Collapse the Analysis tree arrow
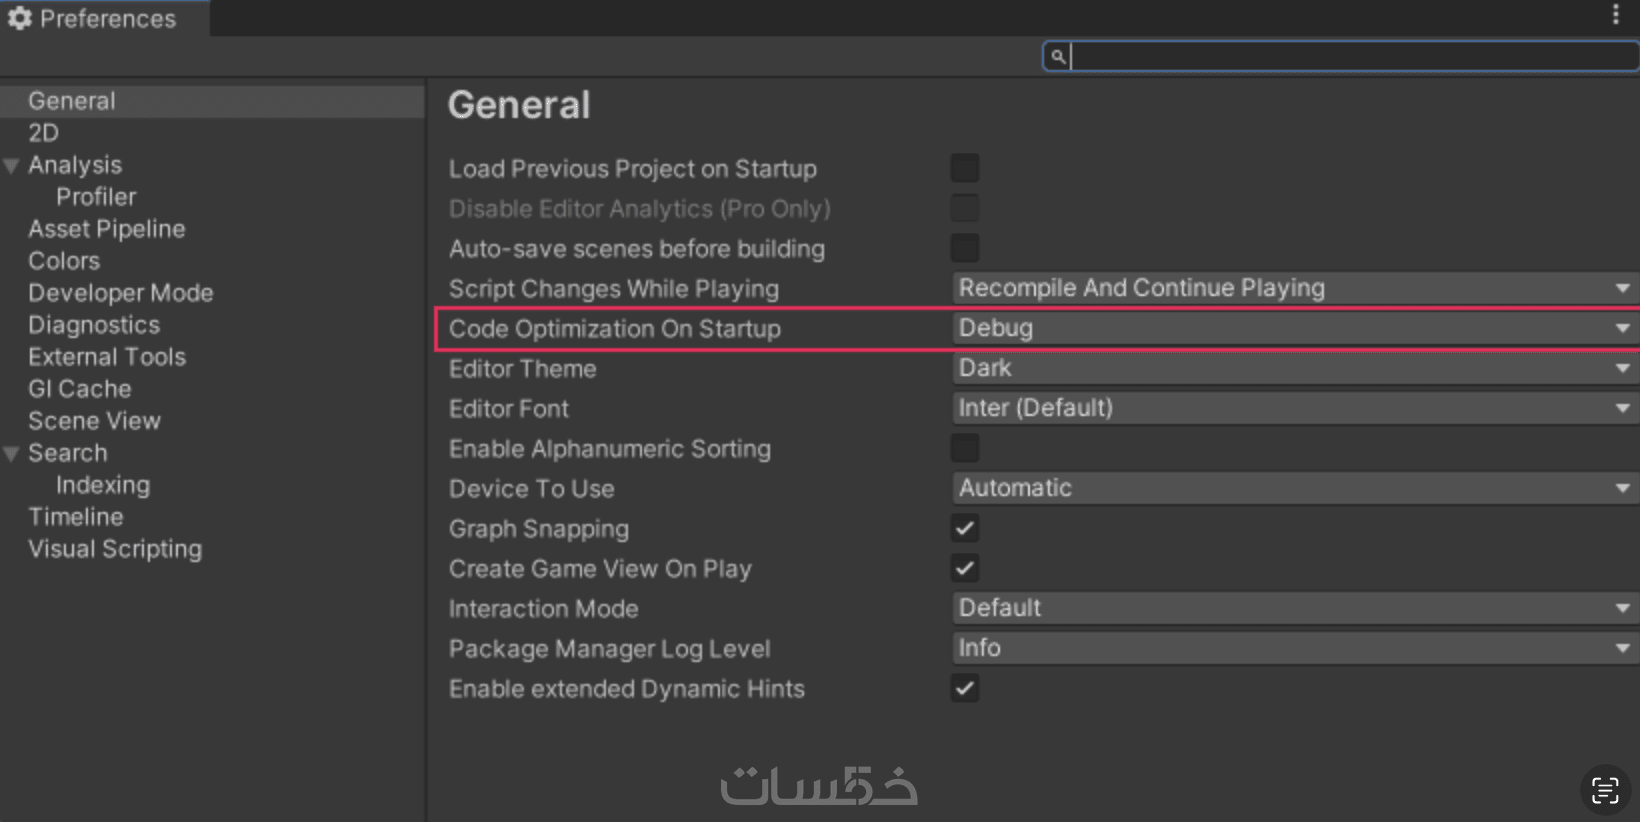Screen dimensions: 1640x822 [12, 166]
